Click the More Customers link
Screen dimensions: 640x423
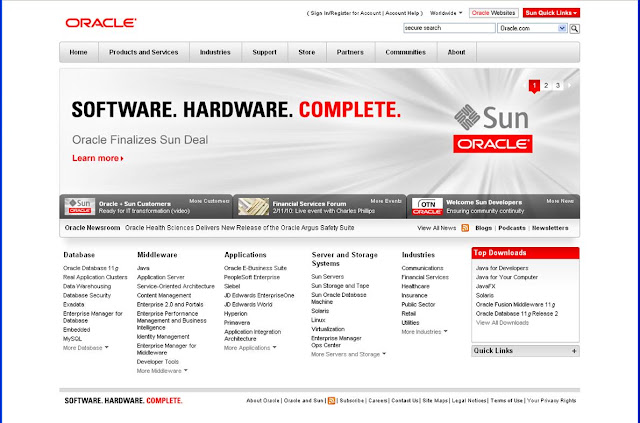click(x=209, y=201)
